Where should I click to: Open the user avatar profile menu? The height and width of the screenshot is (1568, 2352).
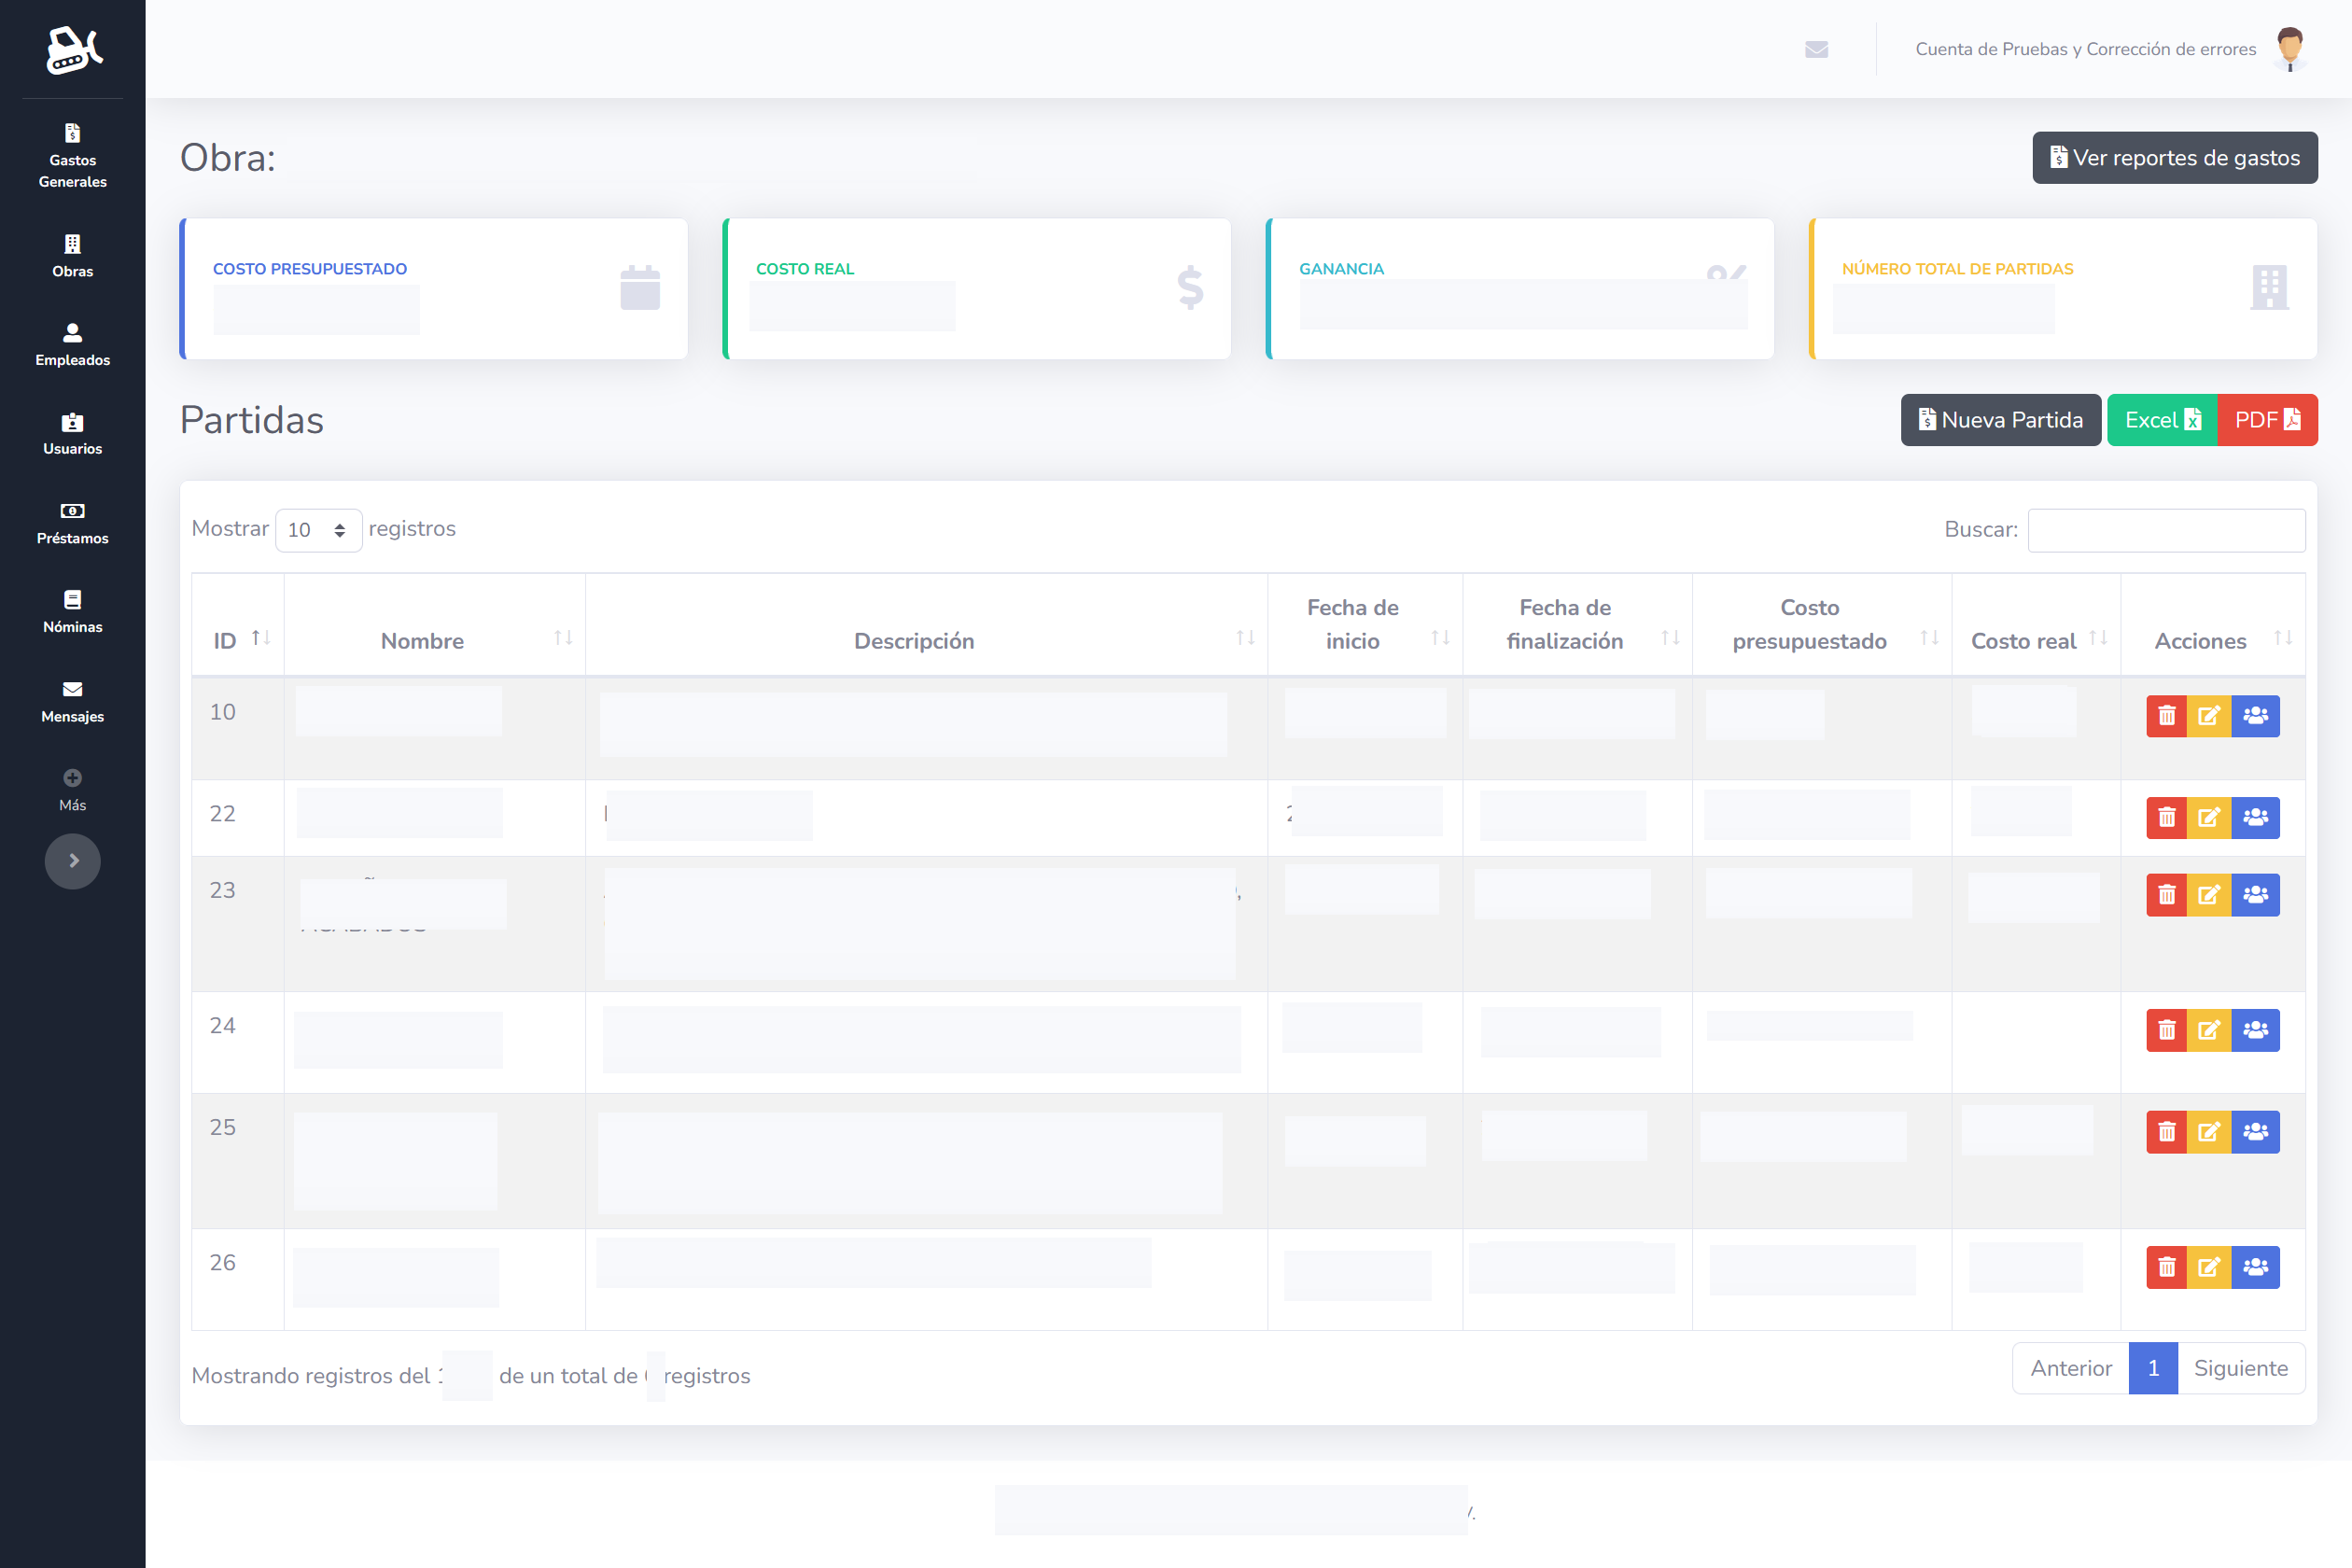pos(2290,49)
